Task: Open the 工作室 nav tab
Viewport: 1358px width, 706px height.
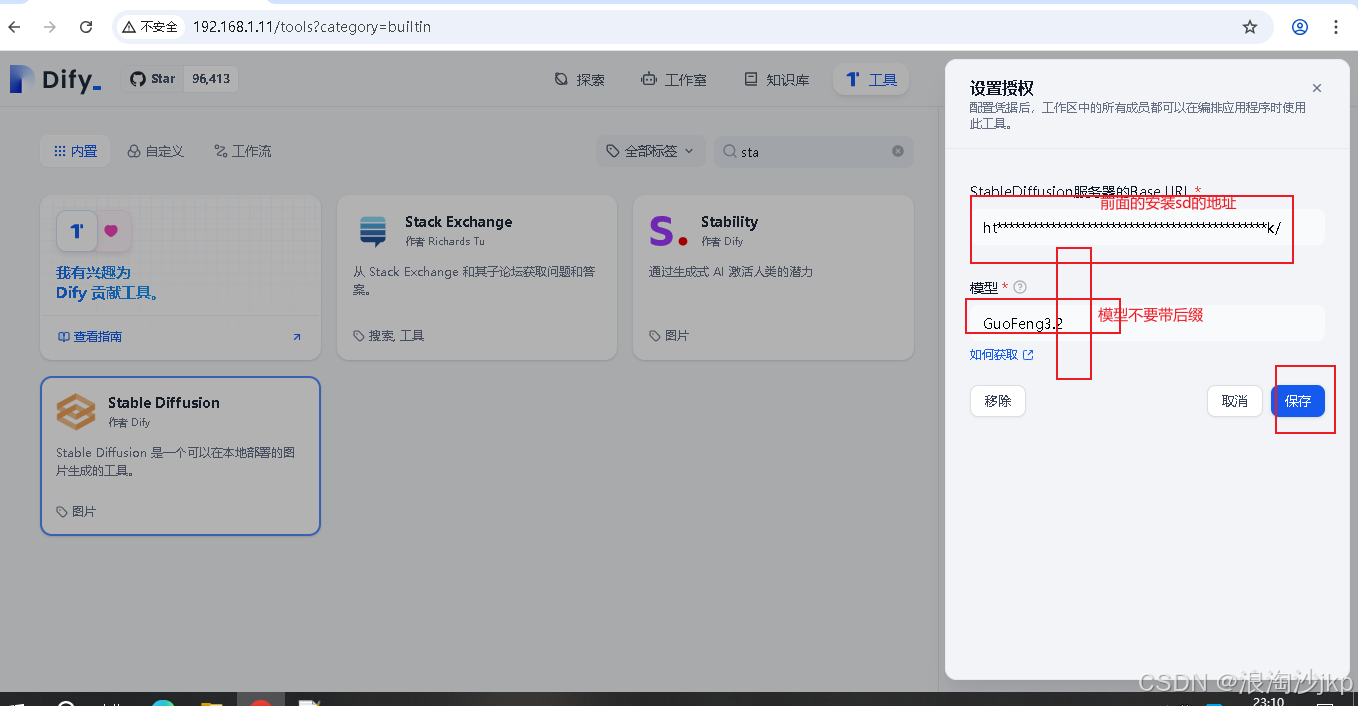Action: [675, 79]
